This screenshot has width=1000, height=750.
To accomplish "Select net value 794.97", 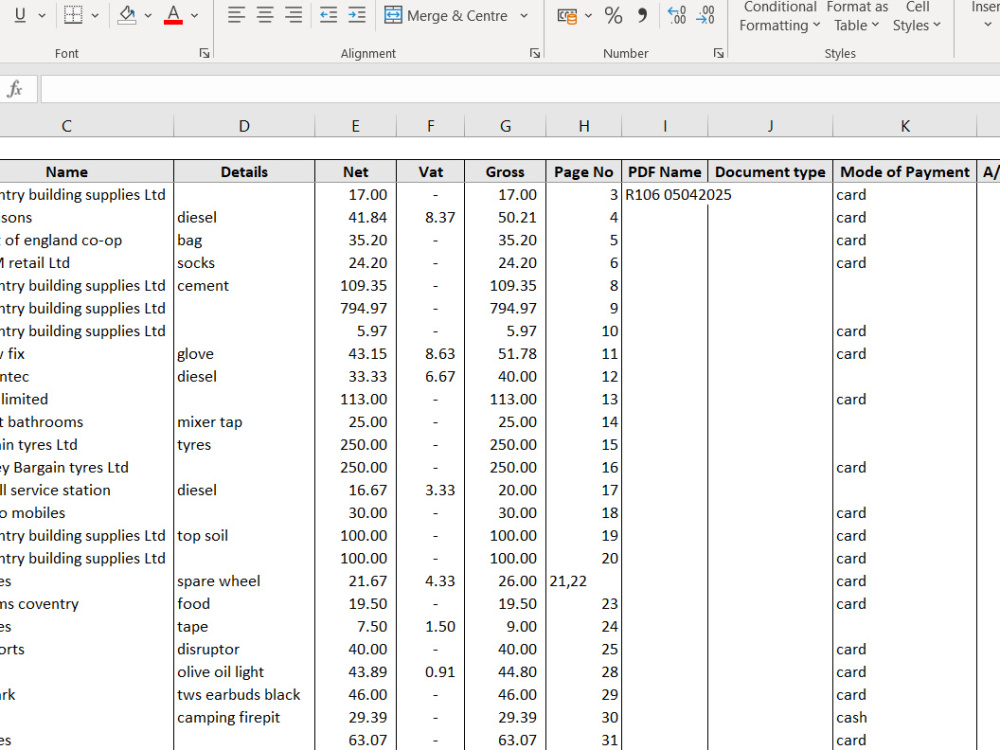I will pyautogui.click(x=355, y=309).
